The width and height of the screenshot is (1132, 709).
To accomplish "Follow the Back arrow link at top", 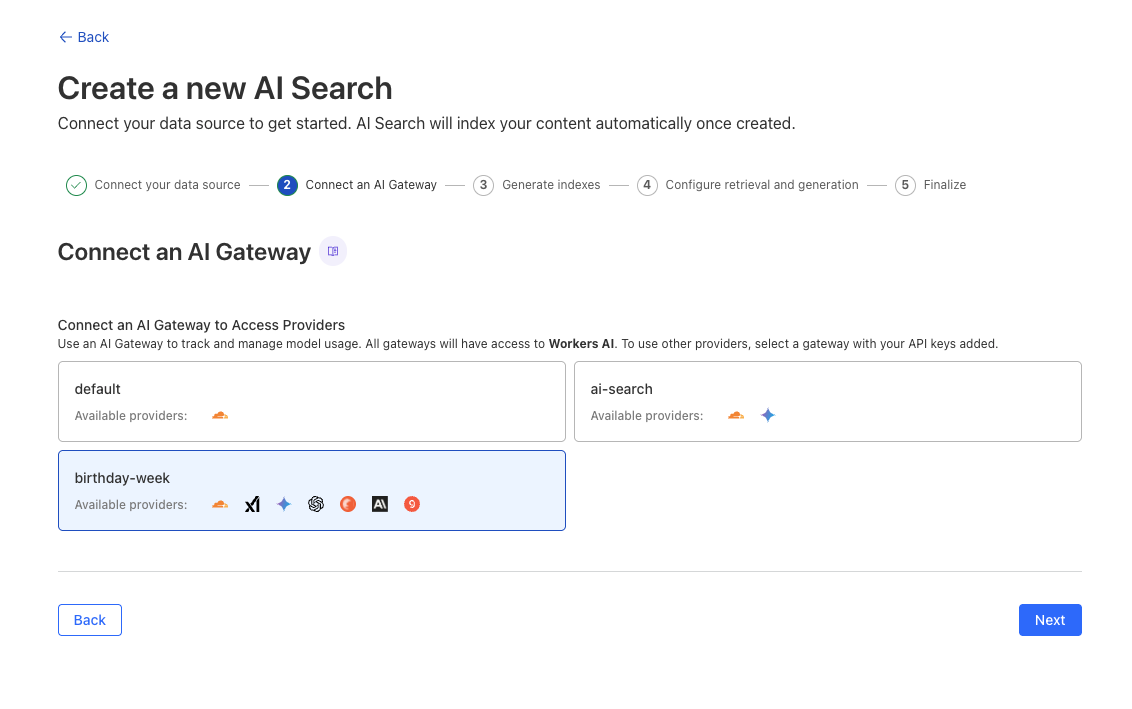I will click(84, 37).
